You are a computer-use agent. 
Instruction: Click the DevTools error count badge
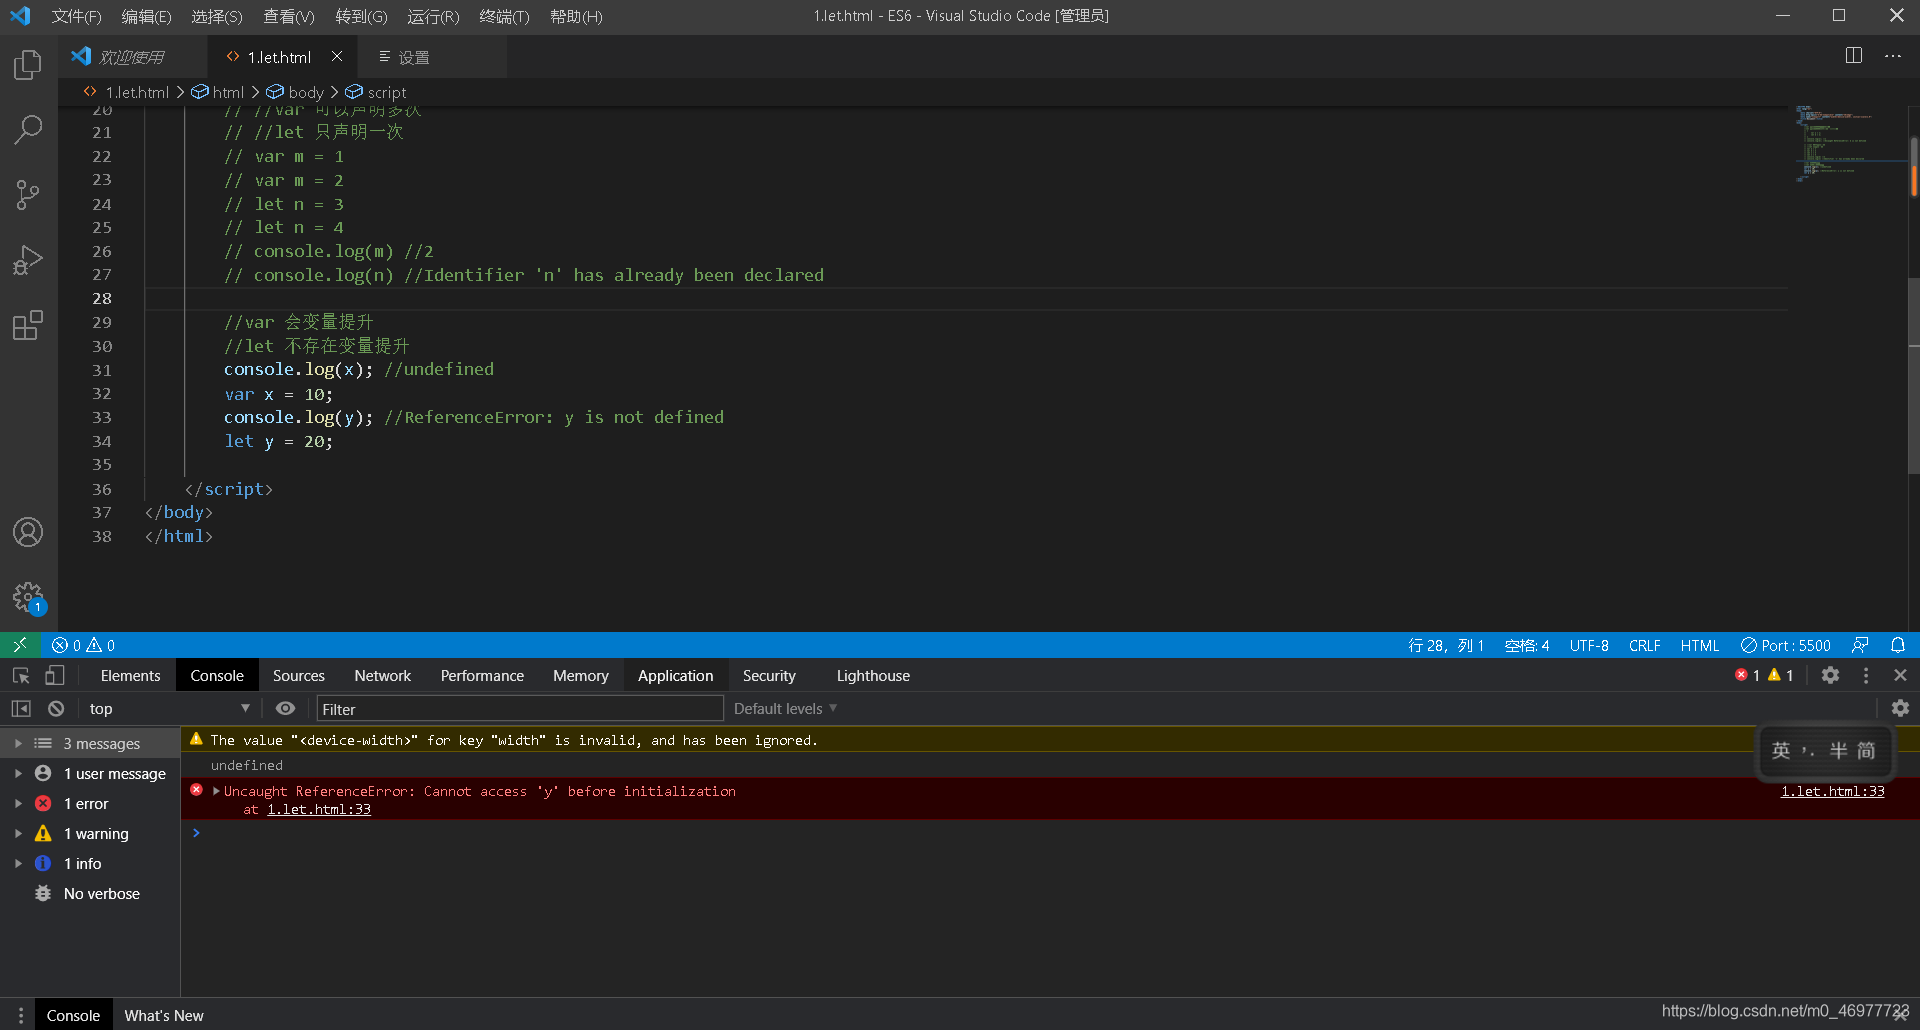(1747, 676)
